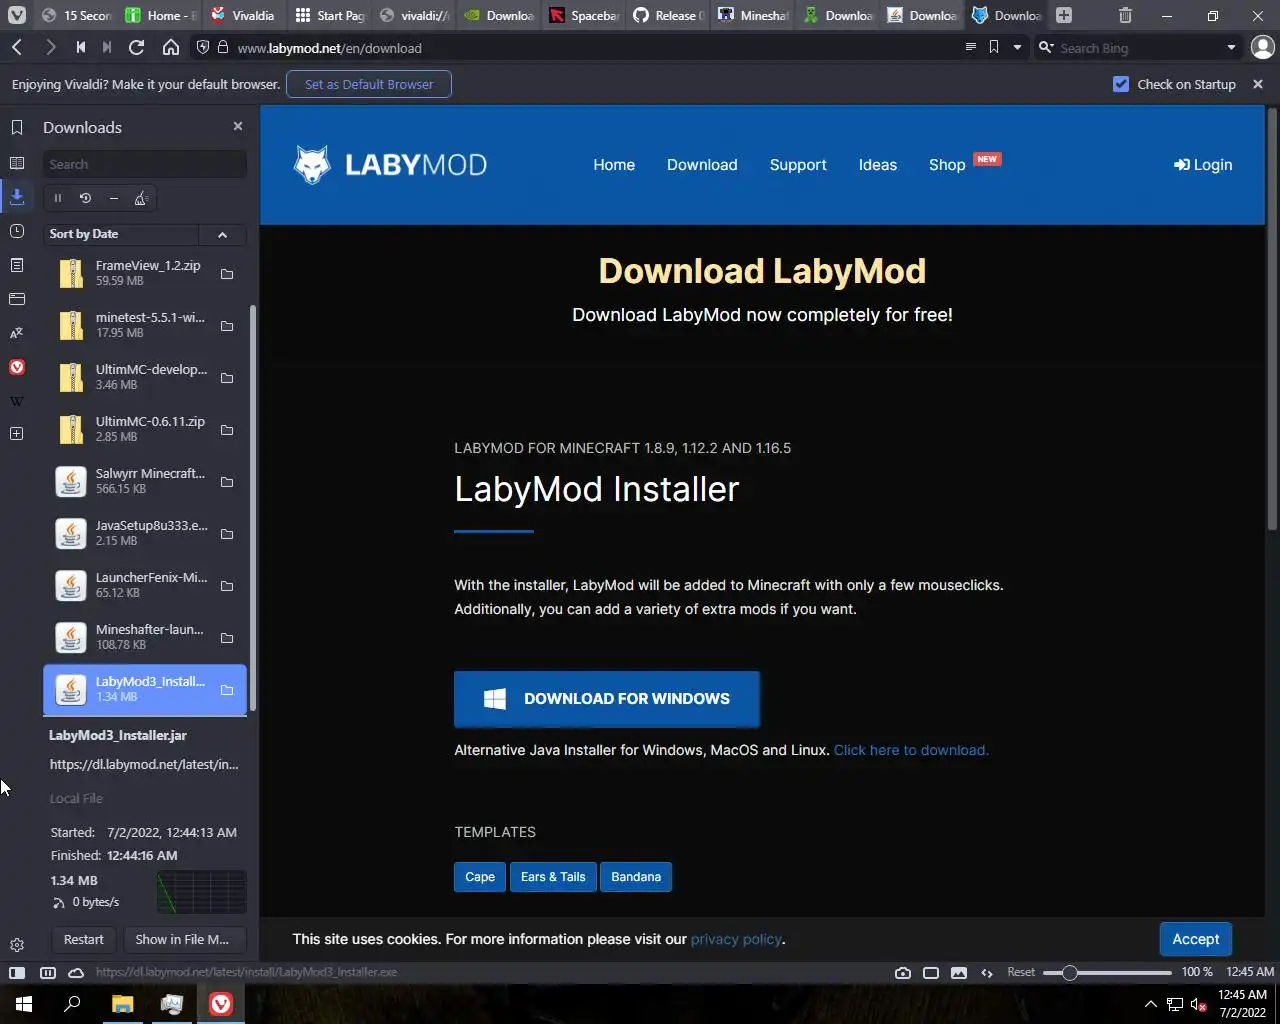Retry download icon in Downloads toolbar
1280x1024 pixels.
[x=86, y=198]
